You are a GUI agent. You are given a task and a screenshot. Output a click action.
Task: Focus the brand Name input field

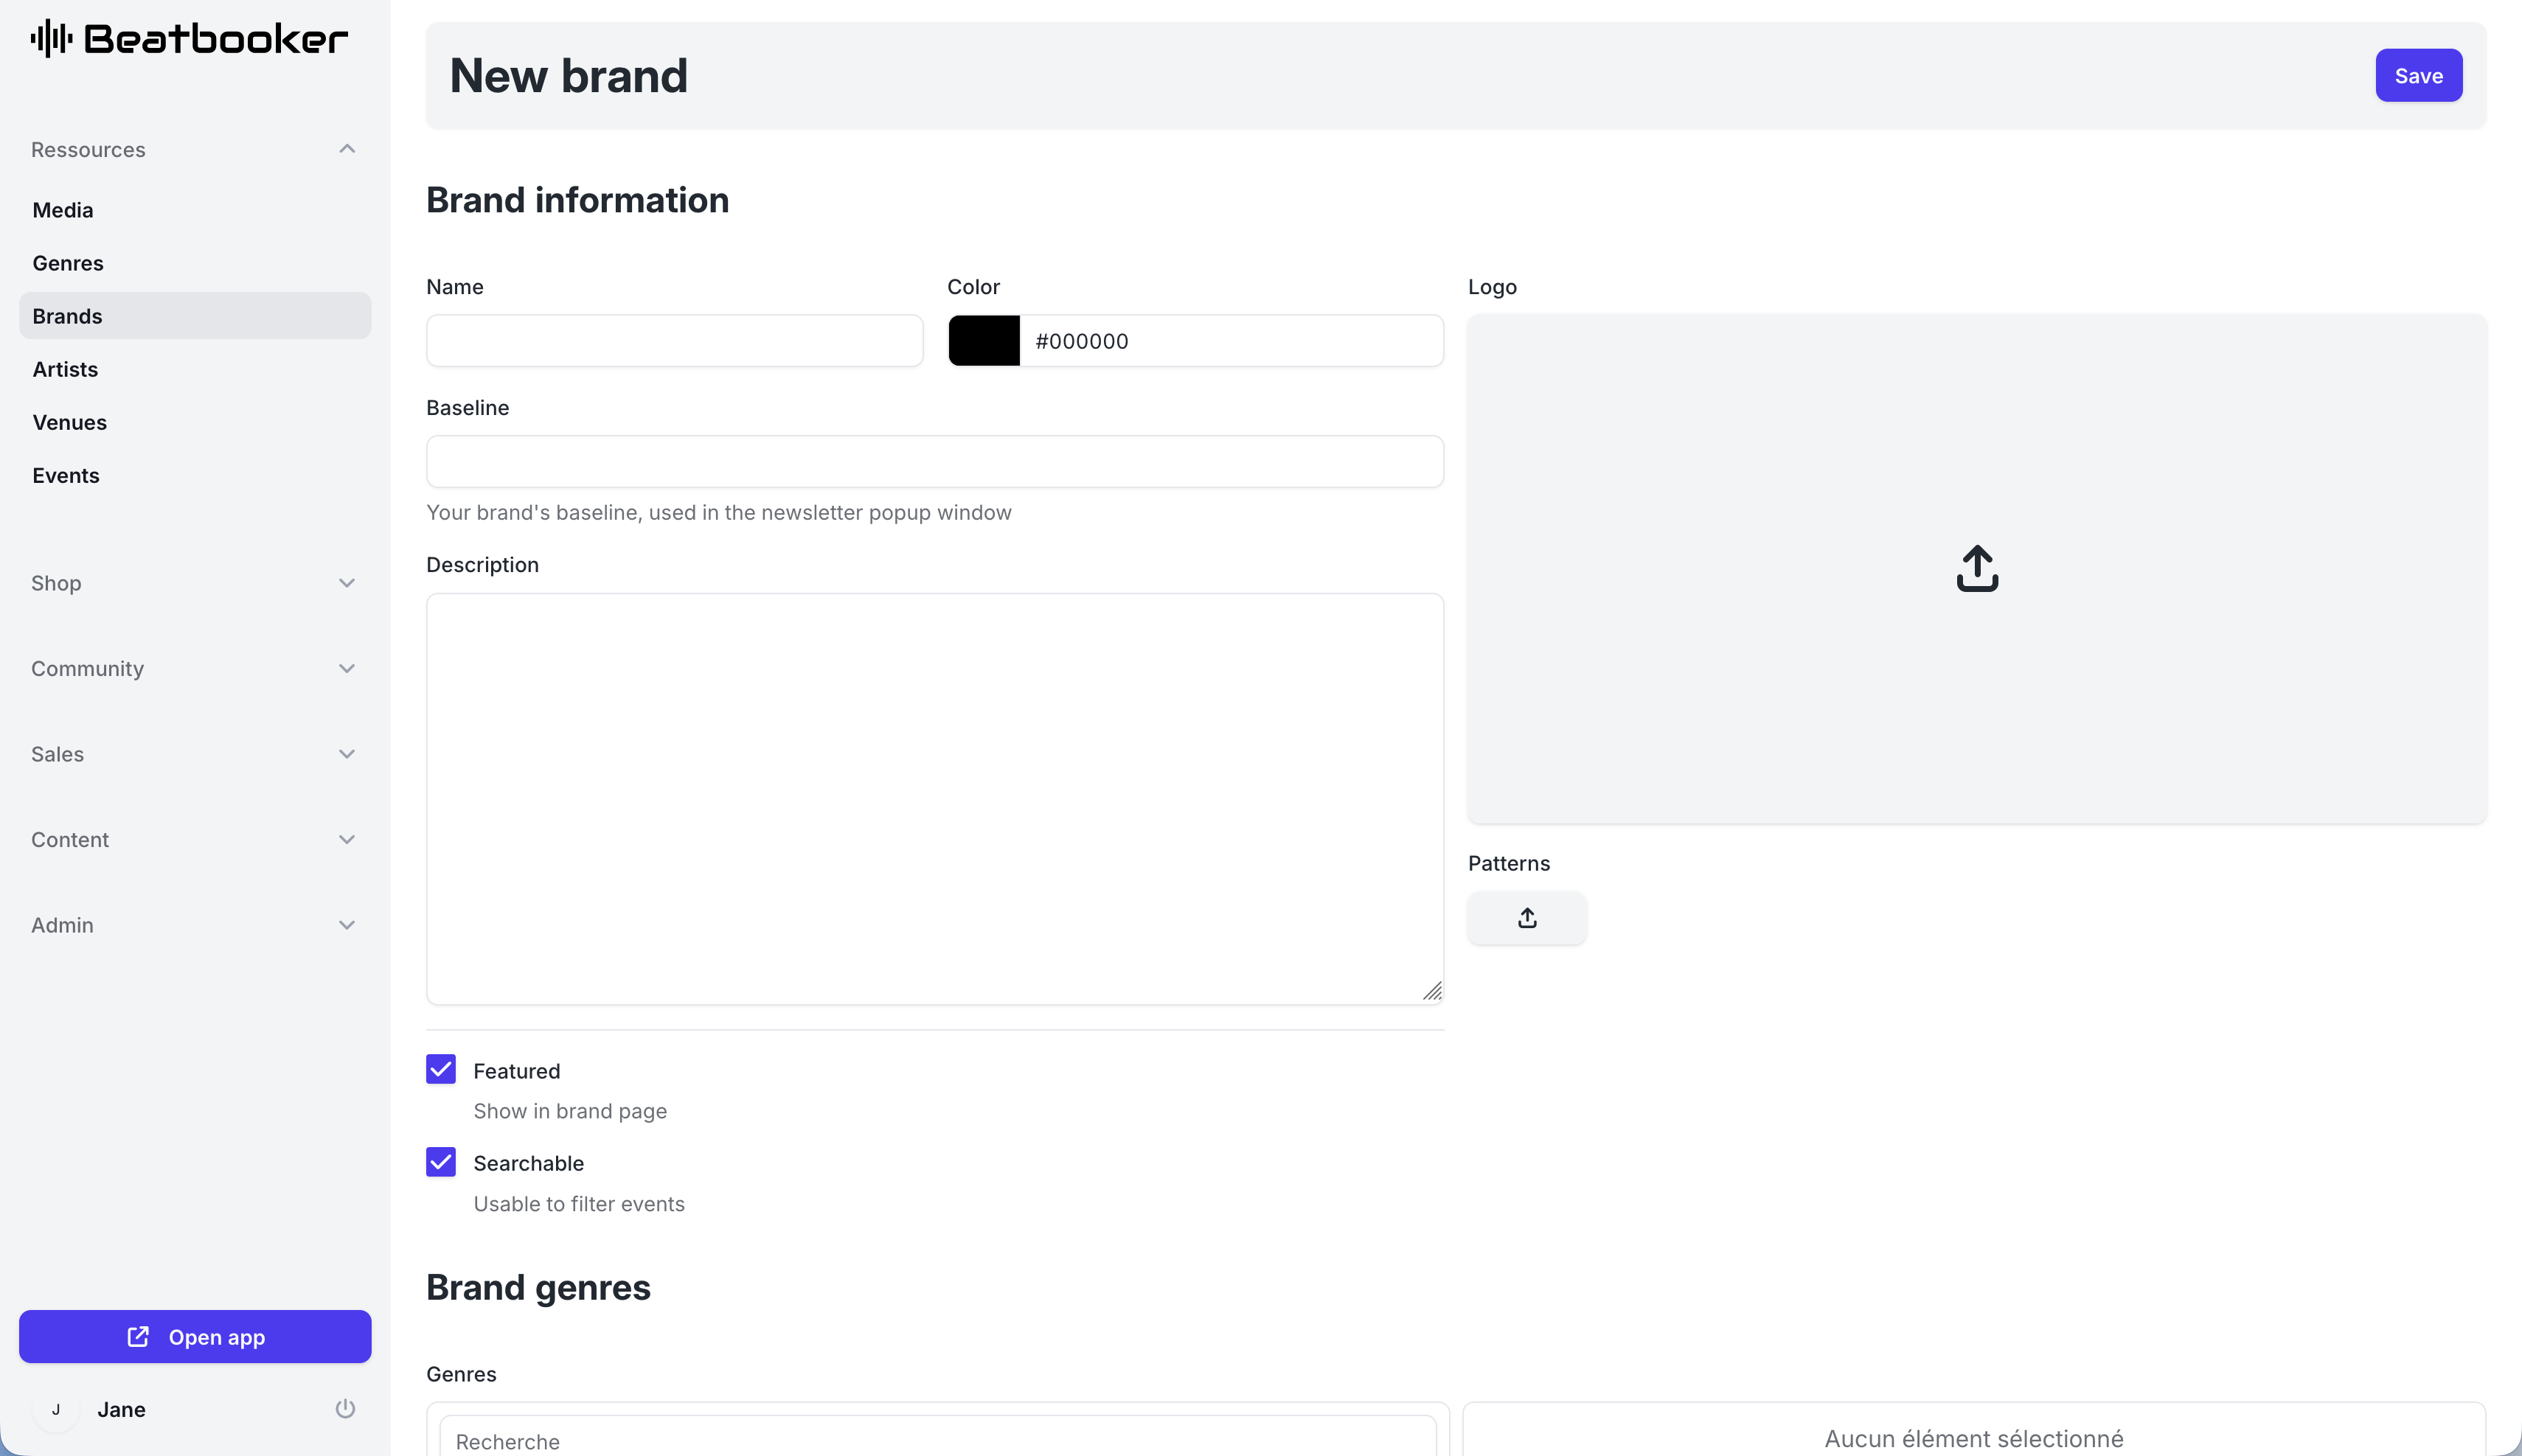pyautogui.click(x=674, y=341)
